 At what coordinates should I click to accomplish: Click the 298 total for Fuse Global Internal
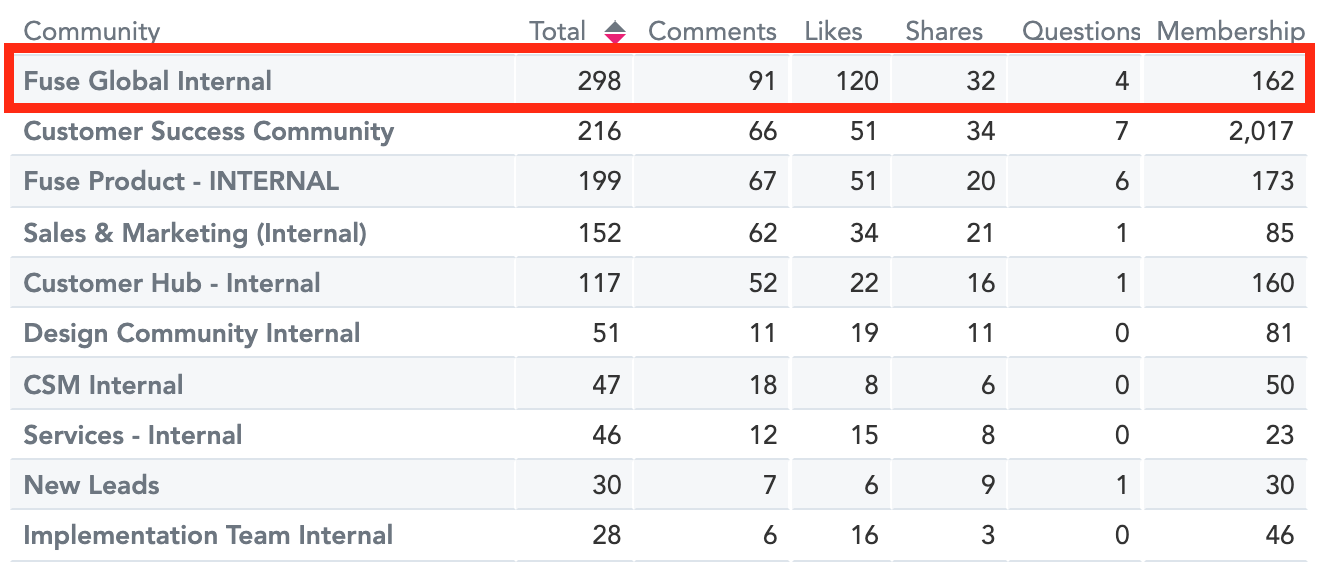(599, 81)
